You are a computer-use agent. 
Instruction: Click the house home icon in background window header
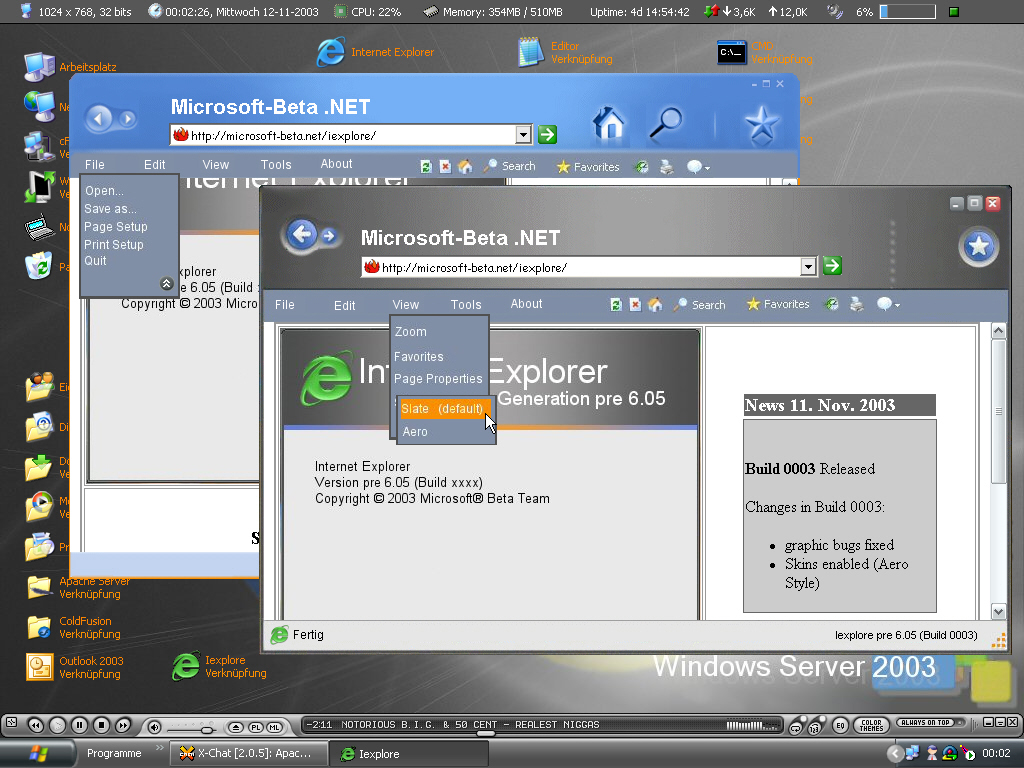(608, 123)
